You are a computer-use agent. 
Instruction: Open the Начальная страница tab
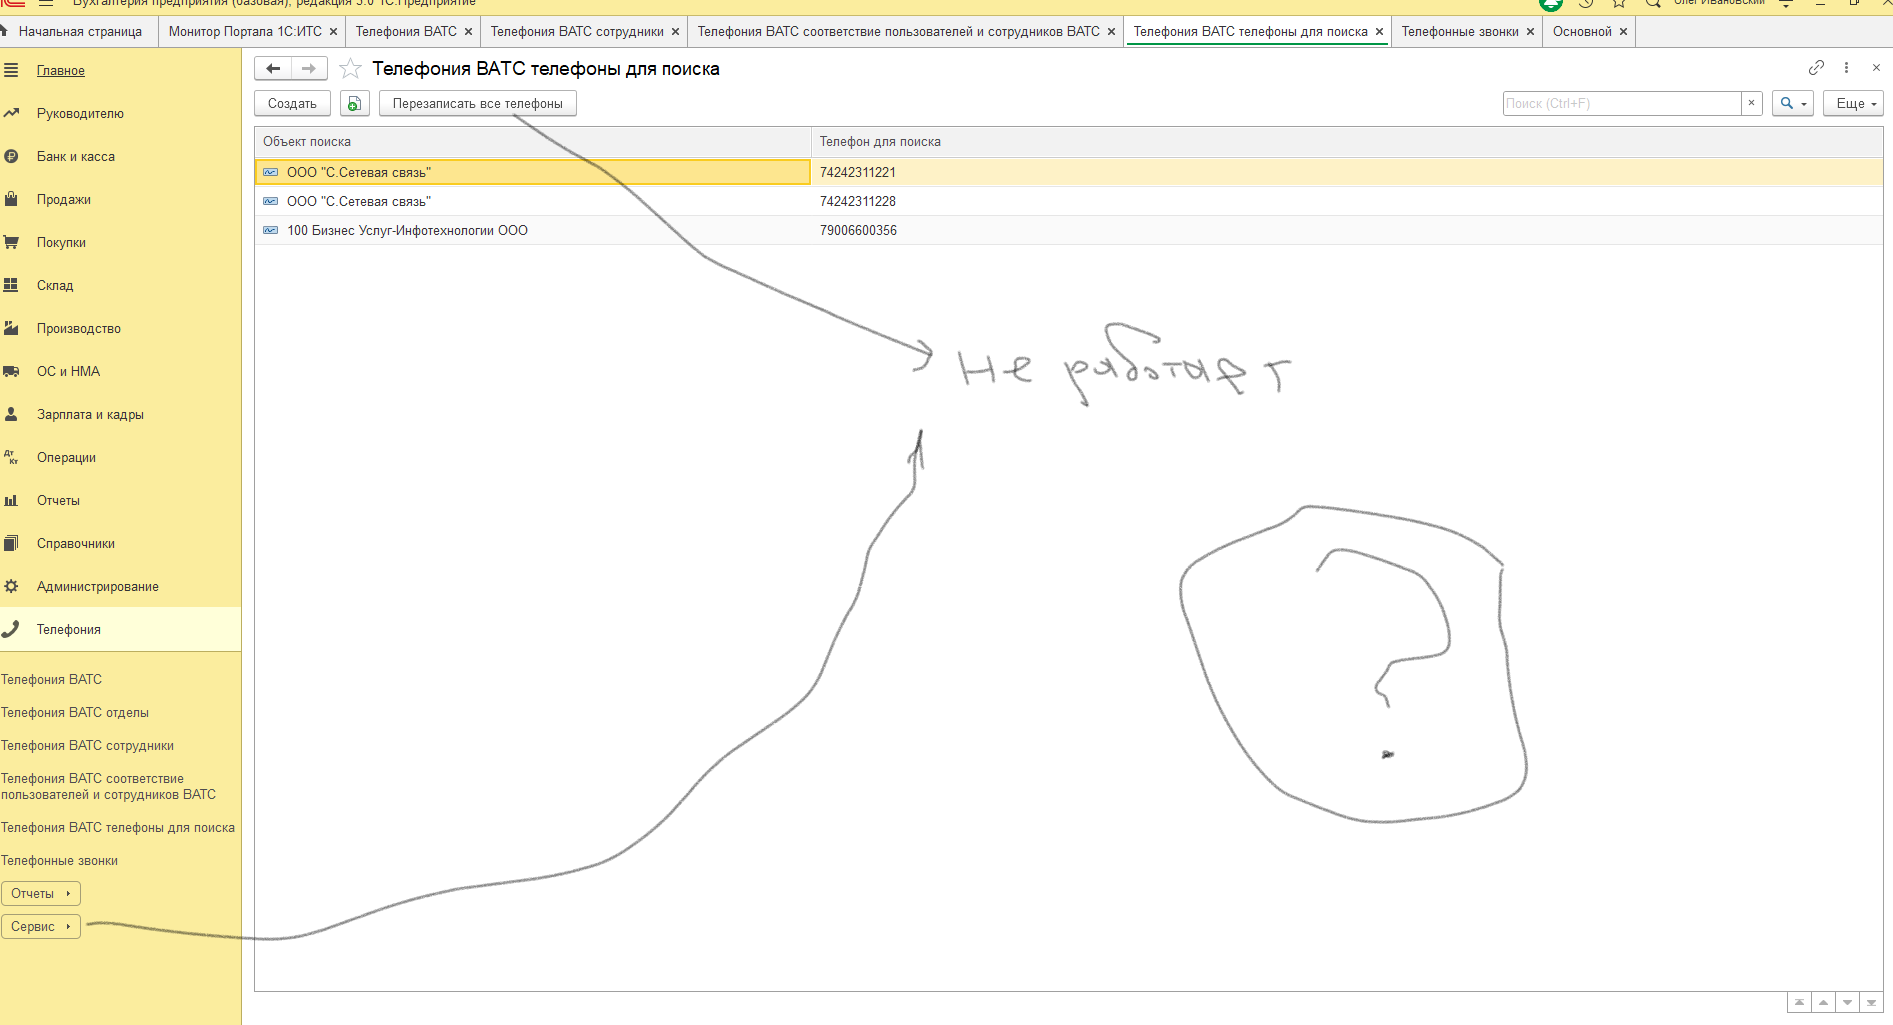click(x=80, y=32)
